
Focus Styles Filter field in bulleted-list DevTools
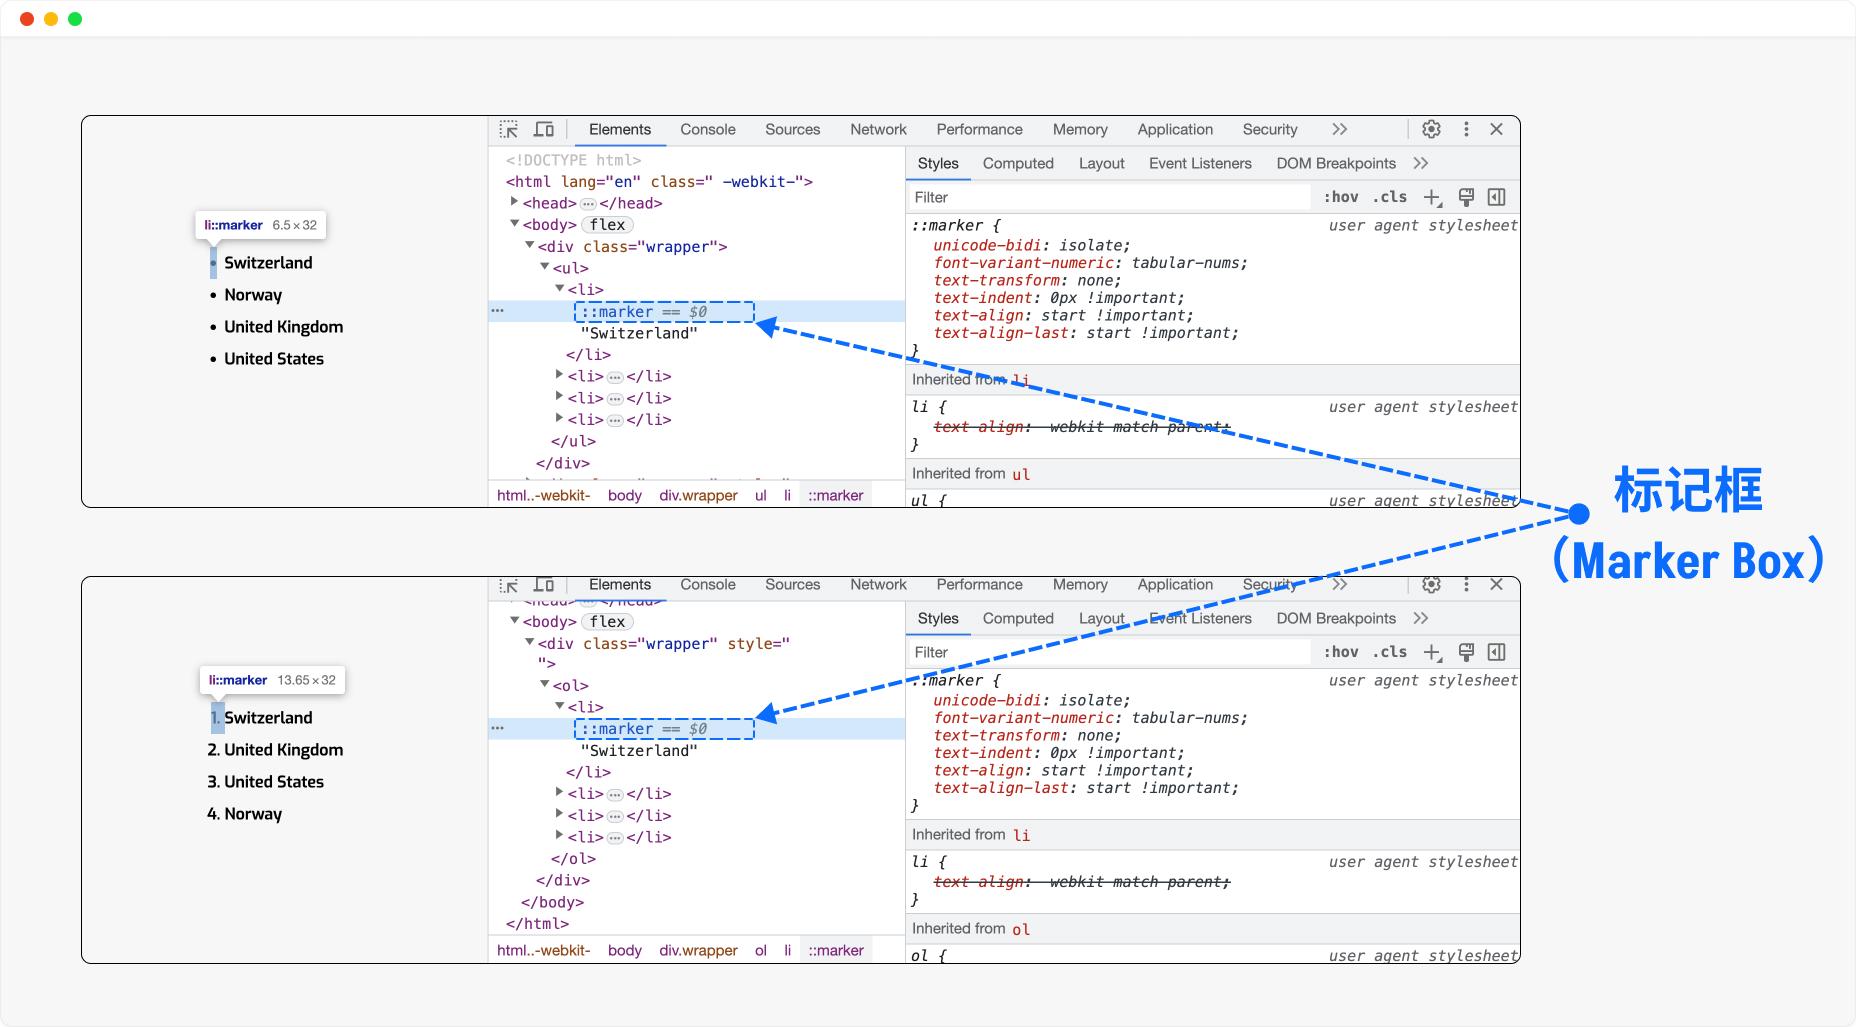(x=1109, y=198)
